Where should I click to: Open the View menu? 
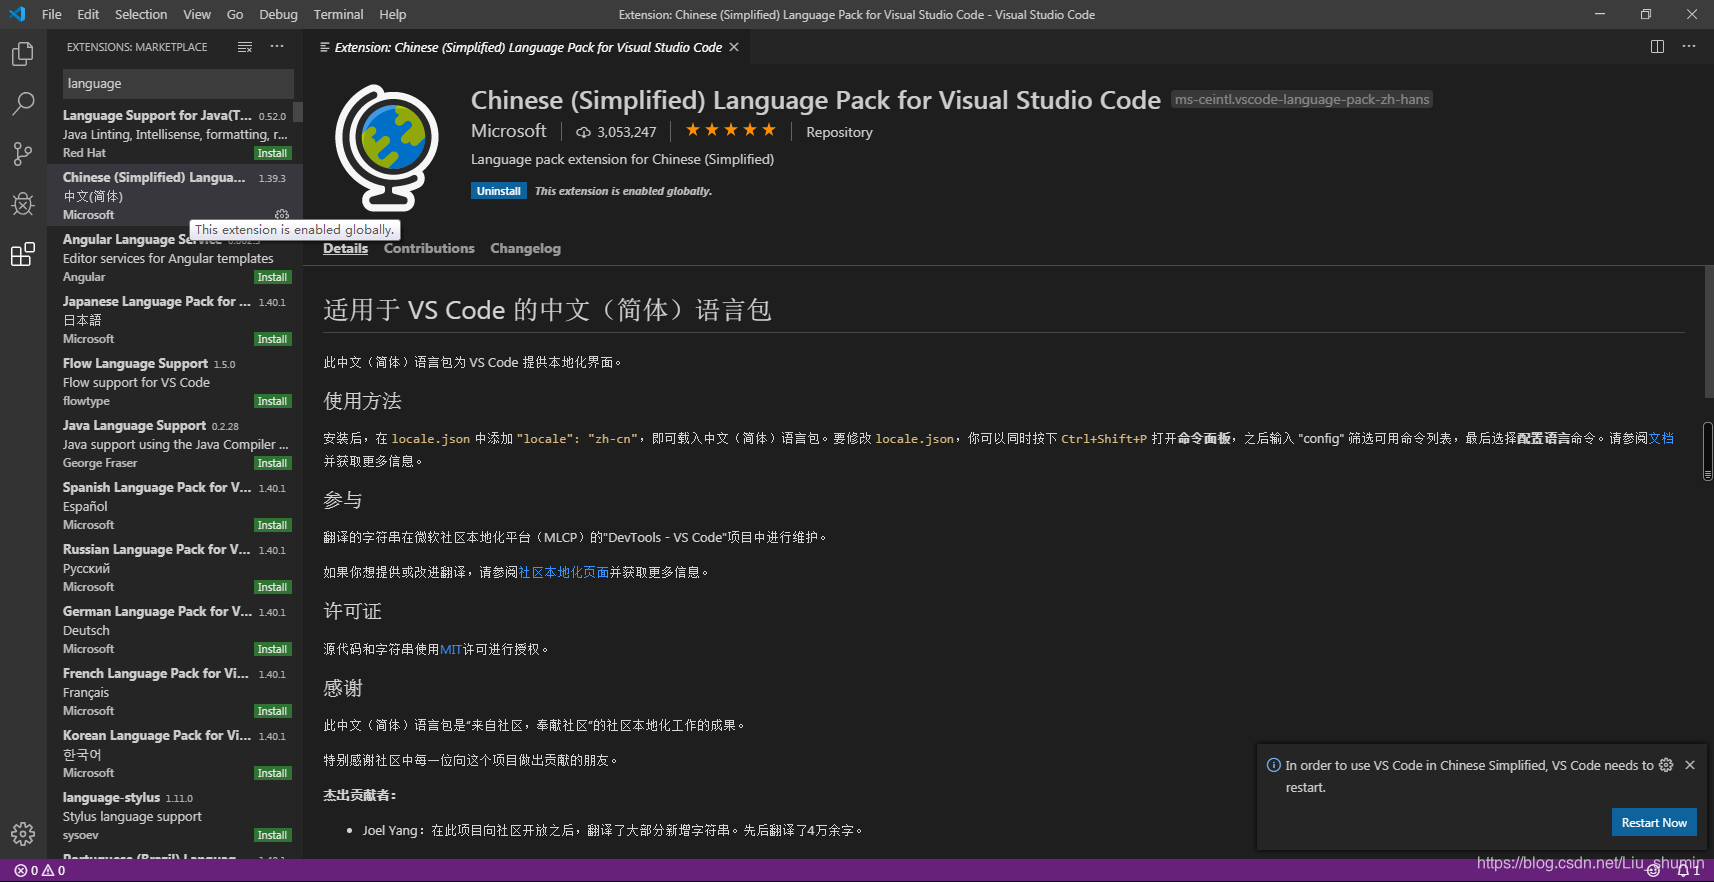pos(197,14)
